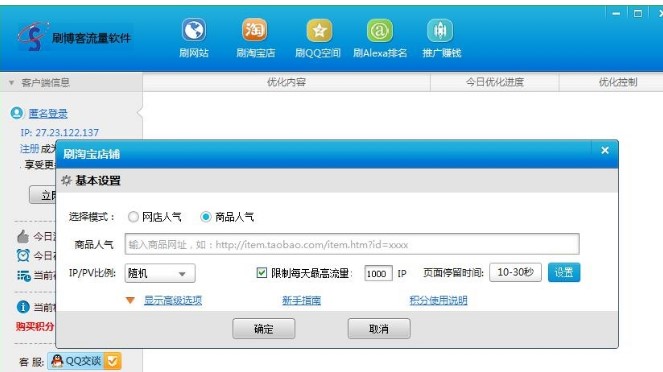Collapse the 客户端信息 panel arrow
Screen dimensions: 663x372
click(x=11, y=82)
